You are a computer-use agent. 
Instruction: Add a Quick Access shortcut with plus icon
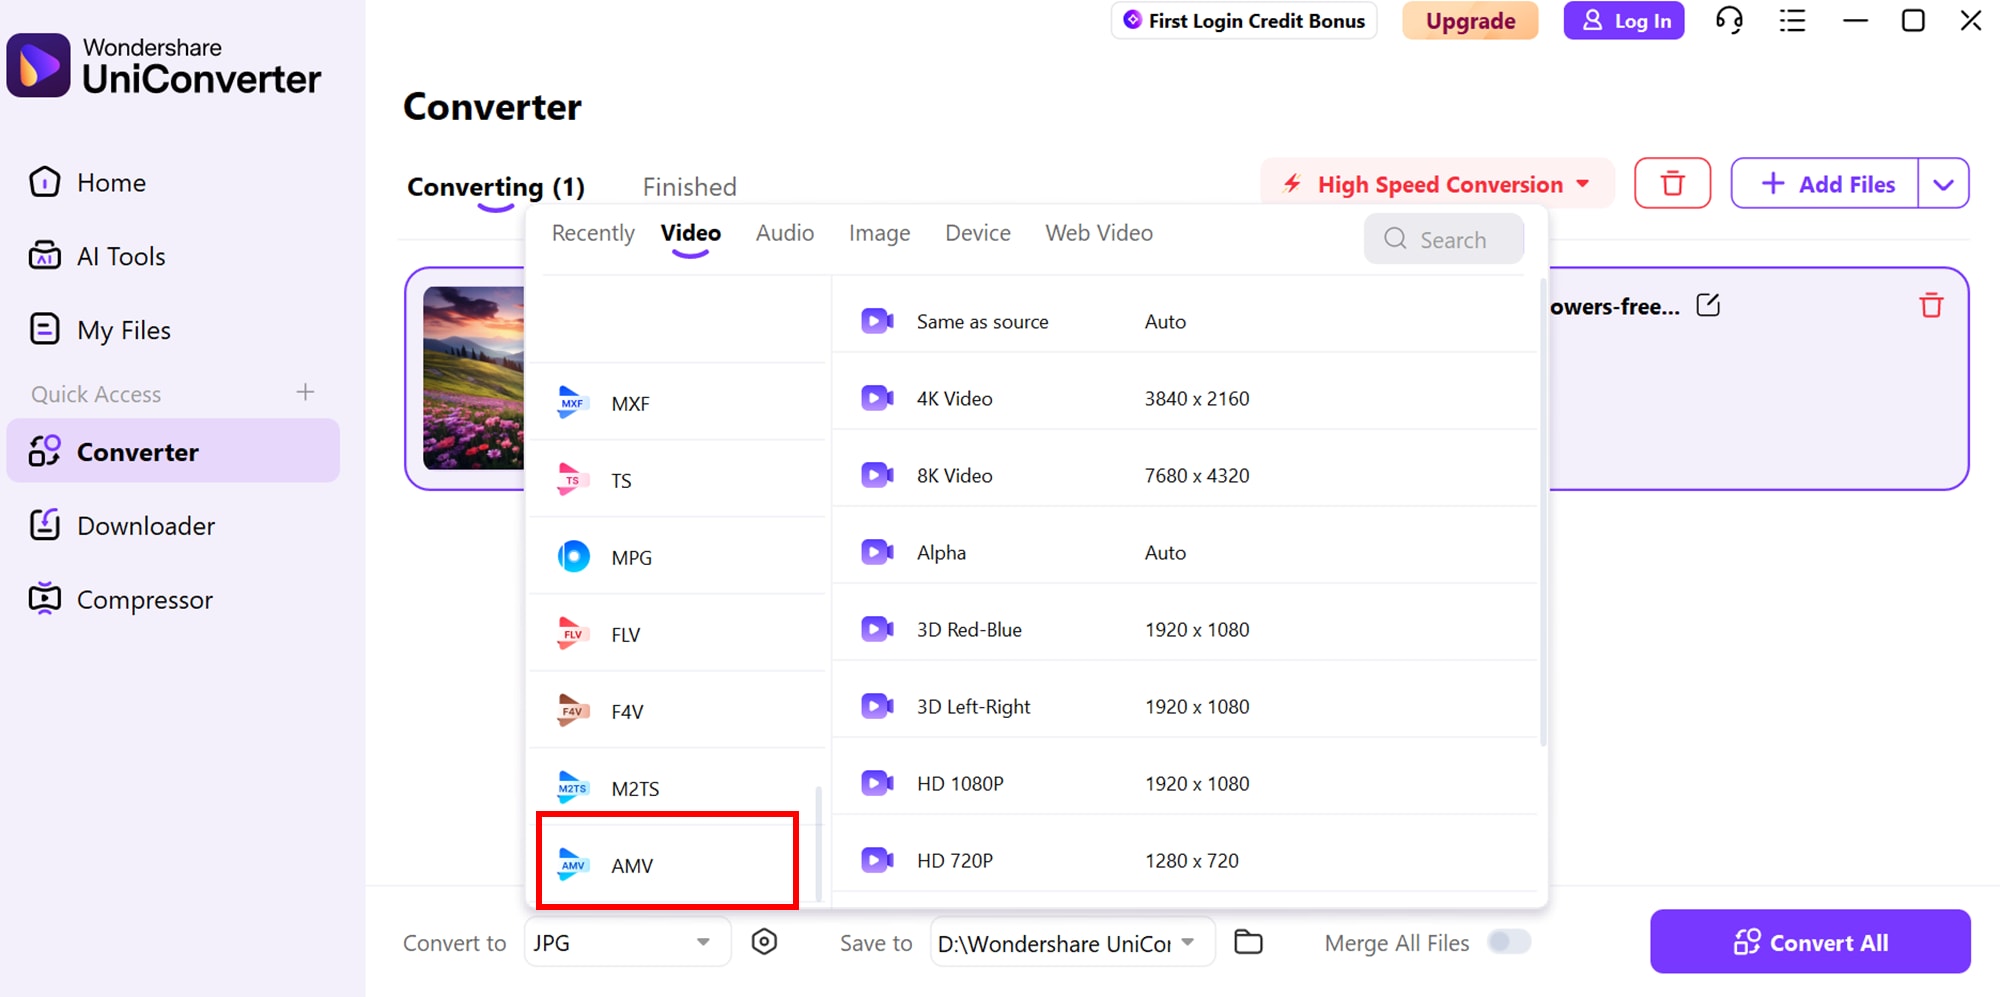click(305, 392)
